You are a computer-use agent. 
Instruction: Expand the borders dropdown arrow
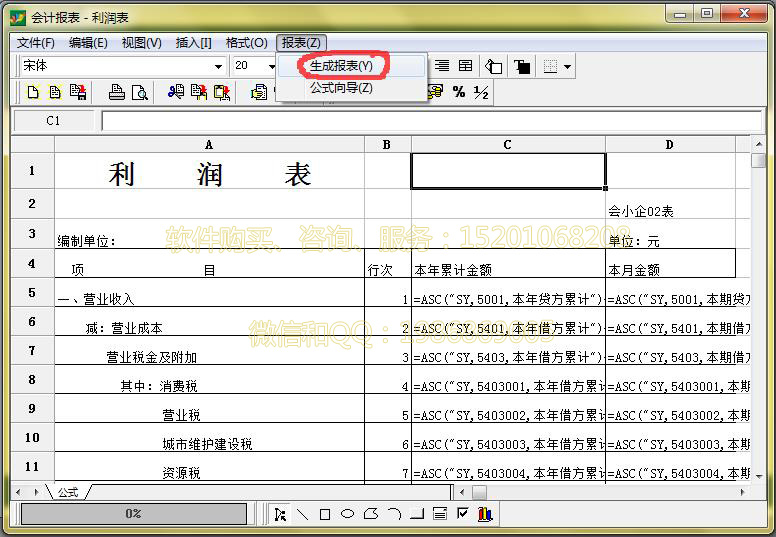(568, 67)
